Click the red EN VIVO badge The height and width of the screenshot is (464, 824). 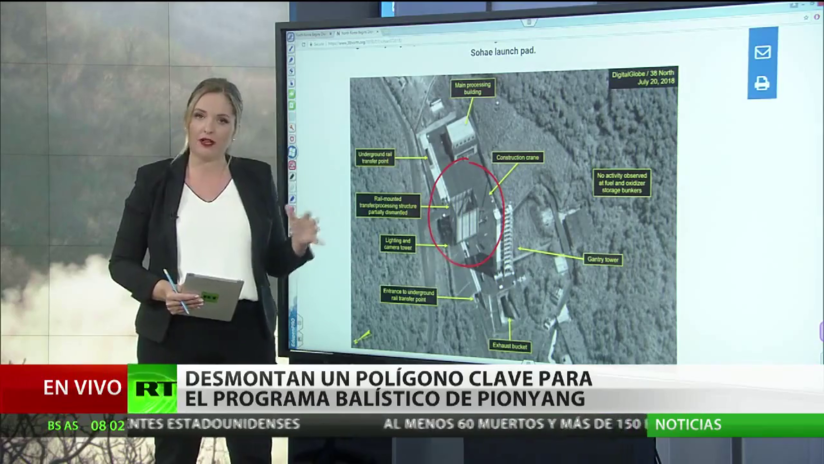point(82,388)
